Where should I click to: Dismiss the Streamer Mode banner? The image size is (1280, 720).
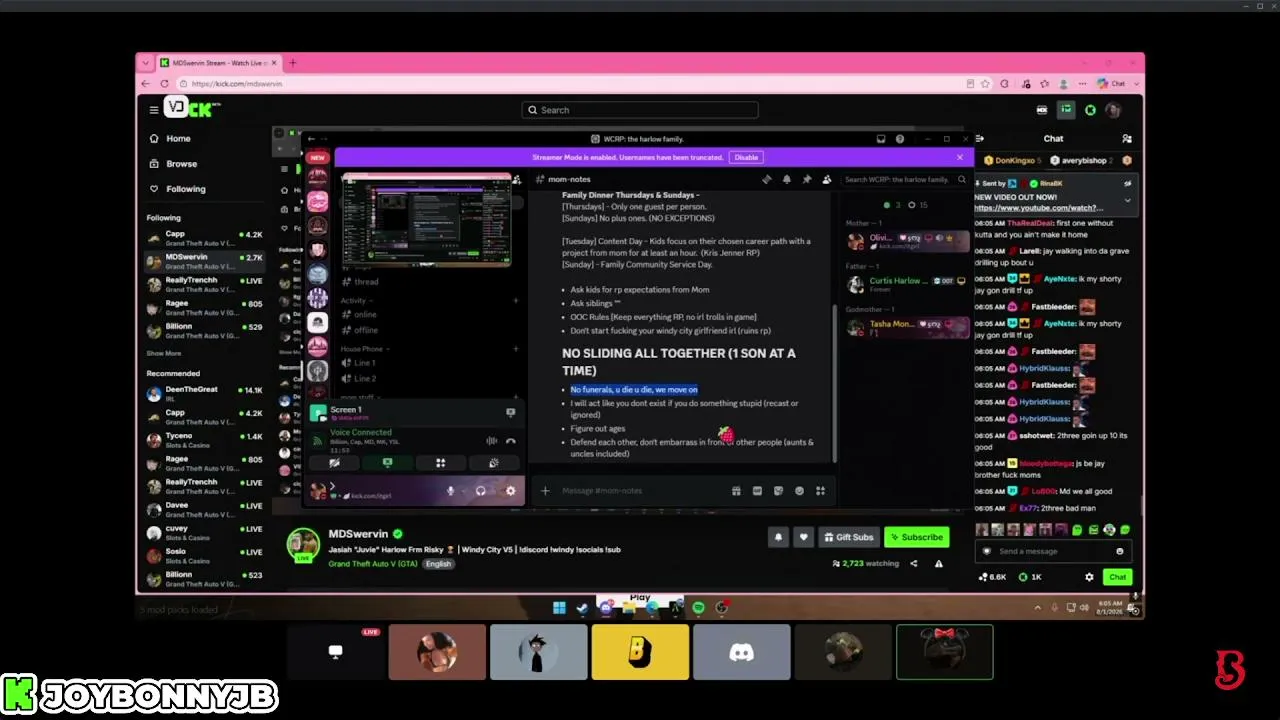960,157
